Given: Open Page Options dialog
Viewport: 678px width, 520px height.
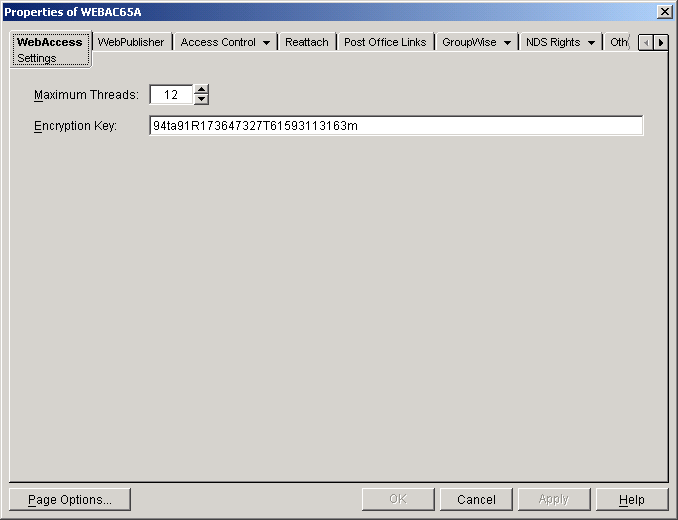Looking at the screenshot, I should point(70,500).
